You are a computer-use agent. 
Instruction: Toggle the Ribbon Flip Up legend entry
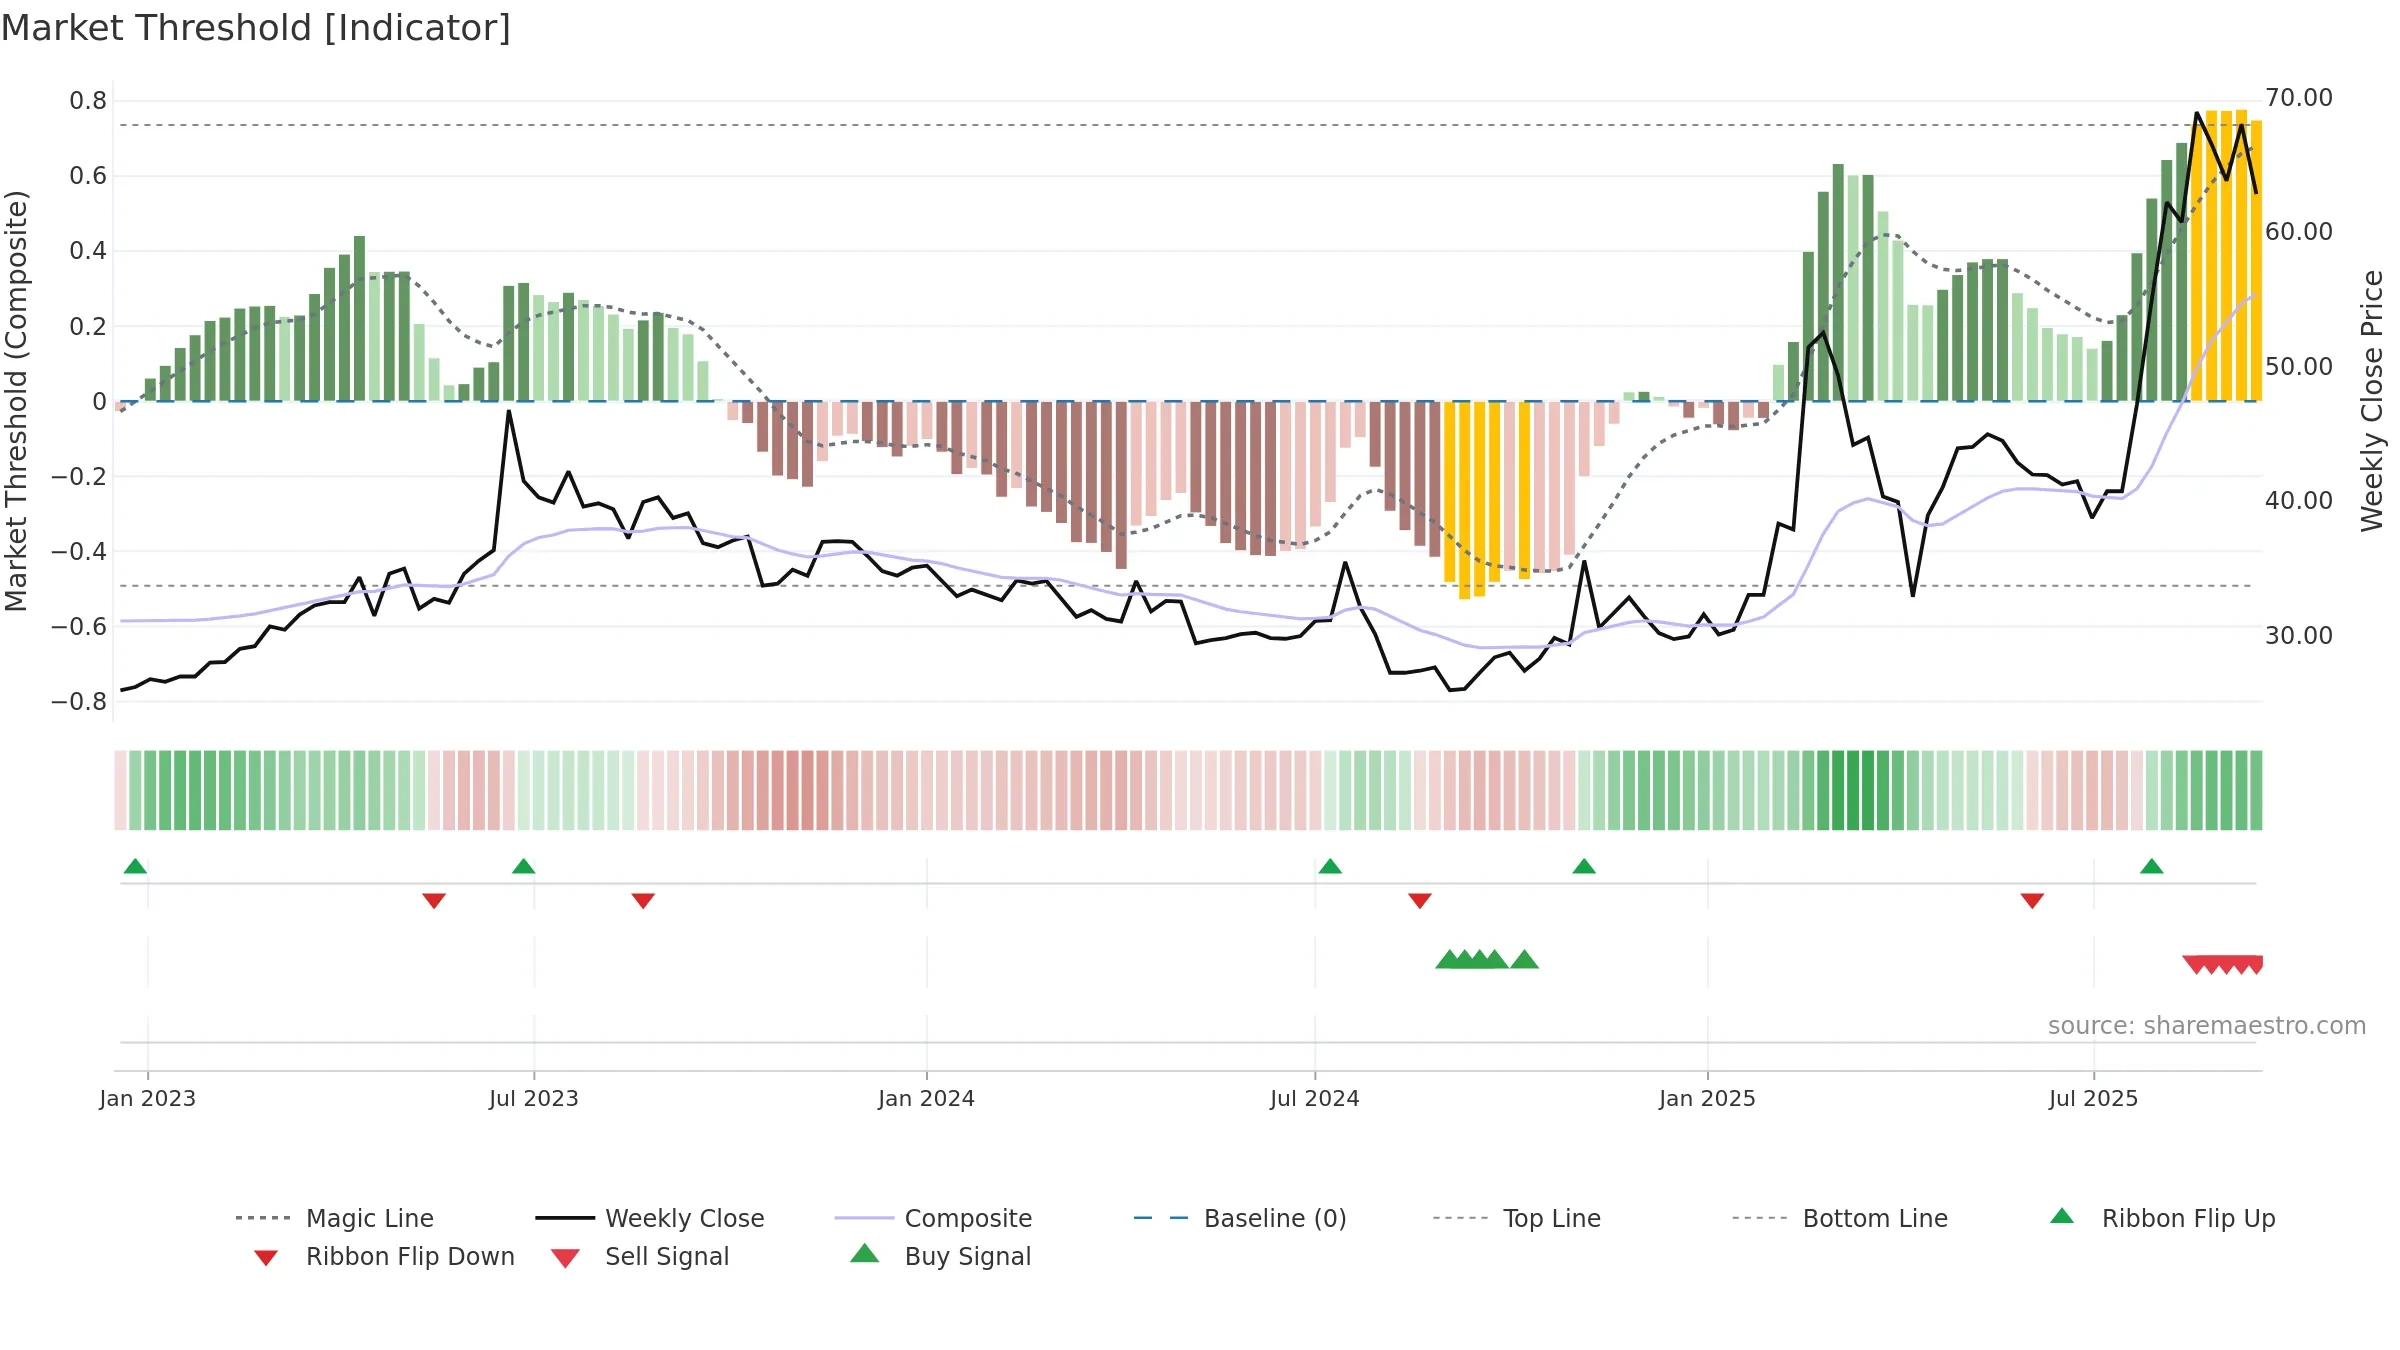[x=2162, y=1218]
